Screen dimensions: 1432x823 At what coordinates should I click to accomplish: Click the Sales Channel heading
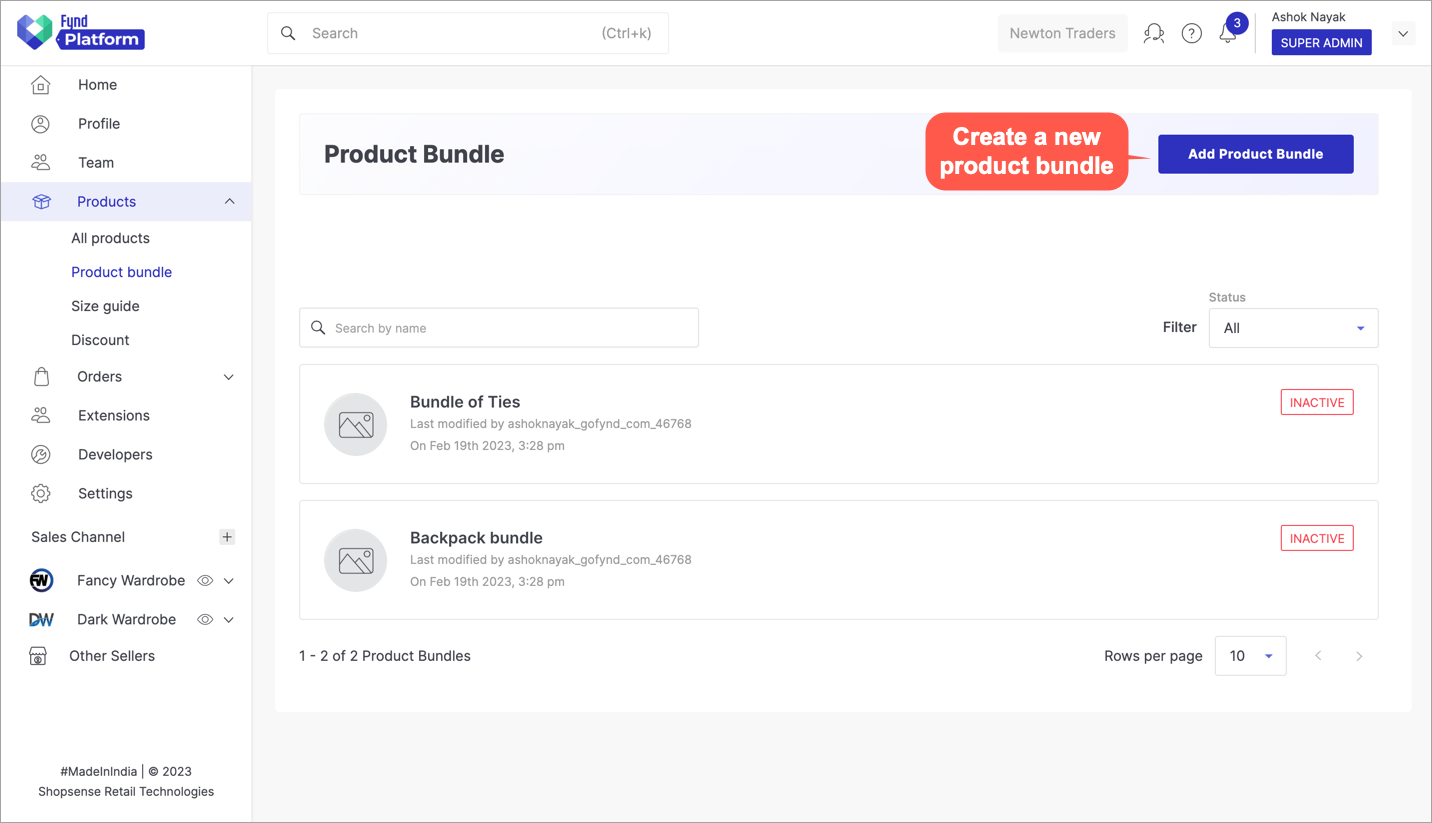[78, 537]
